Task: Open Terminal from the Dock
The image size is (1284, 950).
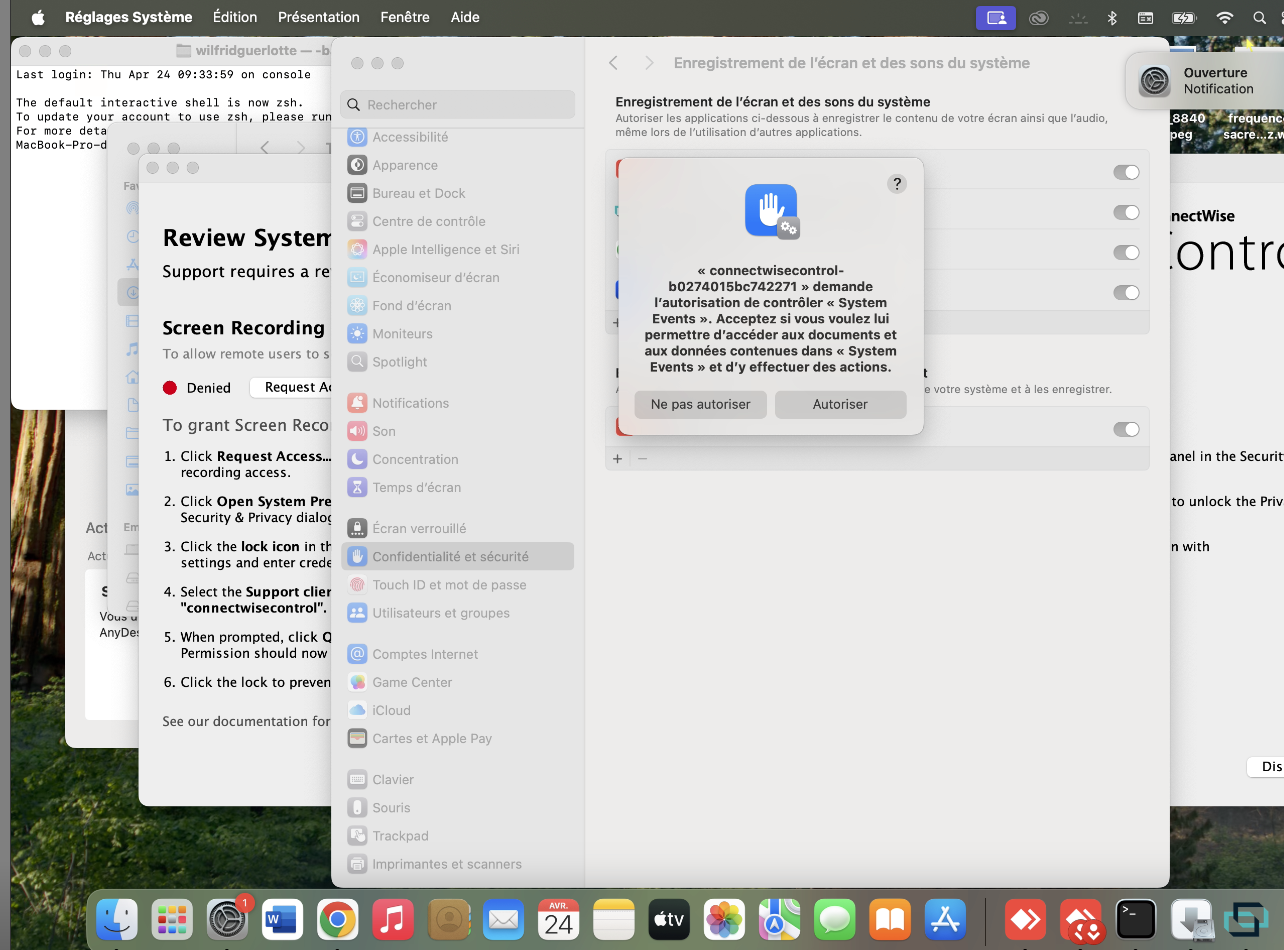Action: click(x=1136, y=918)
